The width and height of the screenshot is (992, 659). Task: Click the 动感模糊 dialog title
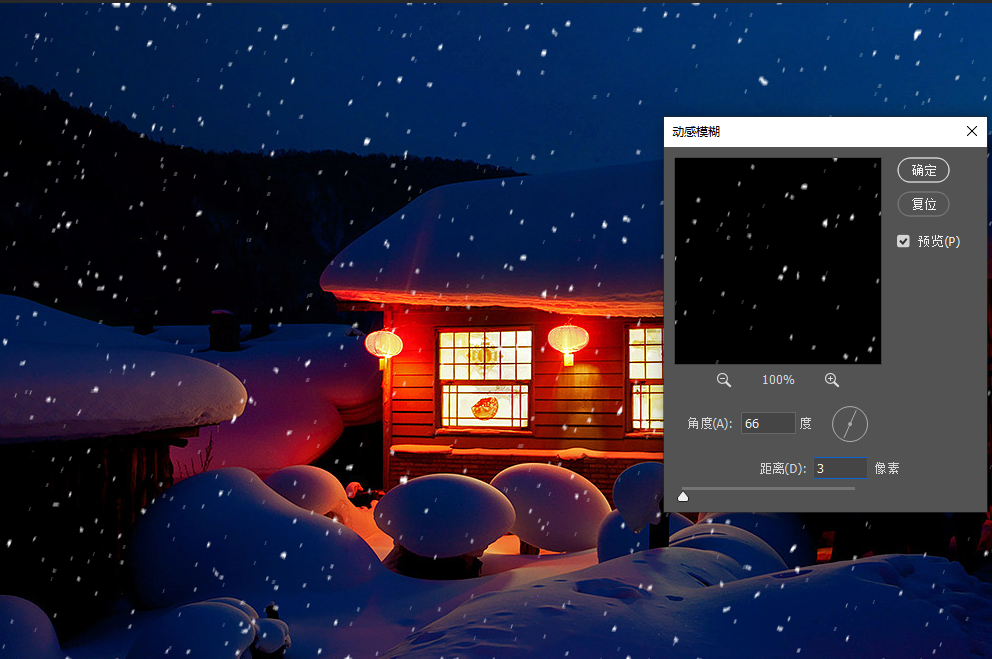point(696,132)
